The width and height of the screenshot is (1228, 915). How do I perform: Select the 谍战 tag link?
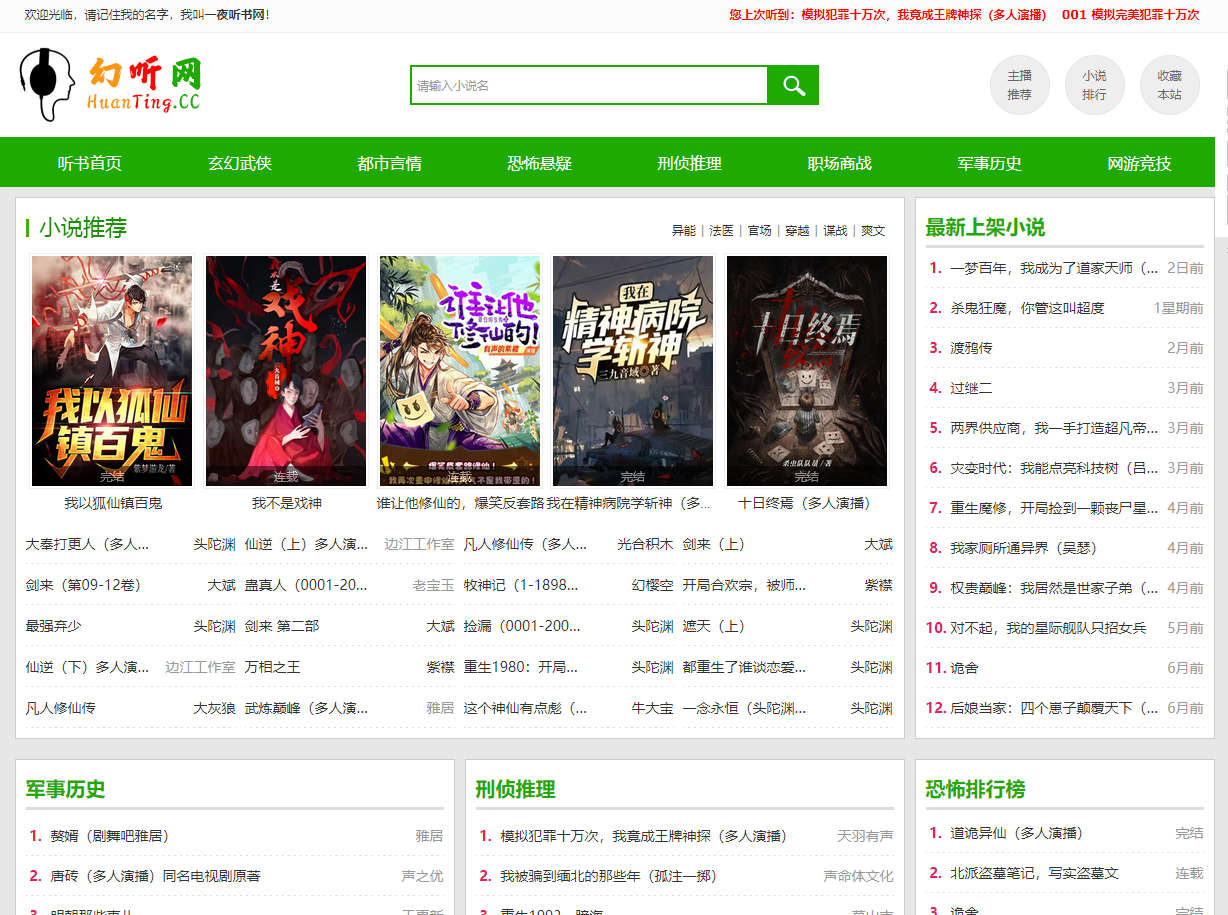coord(835,230)
